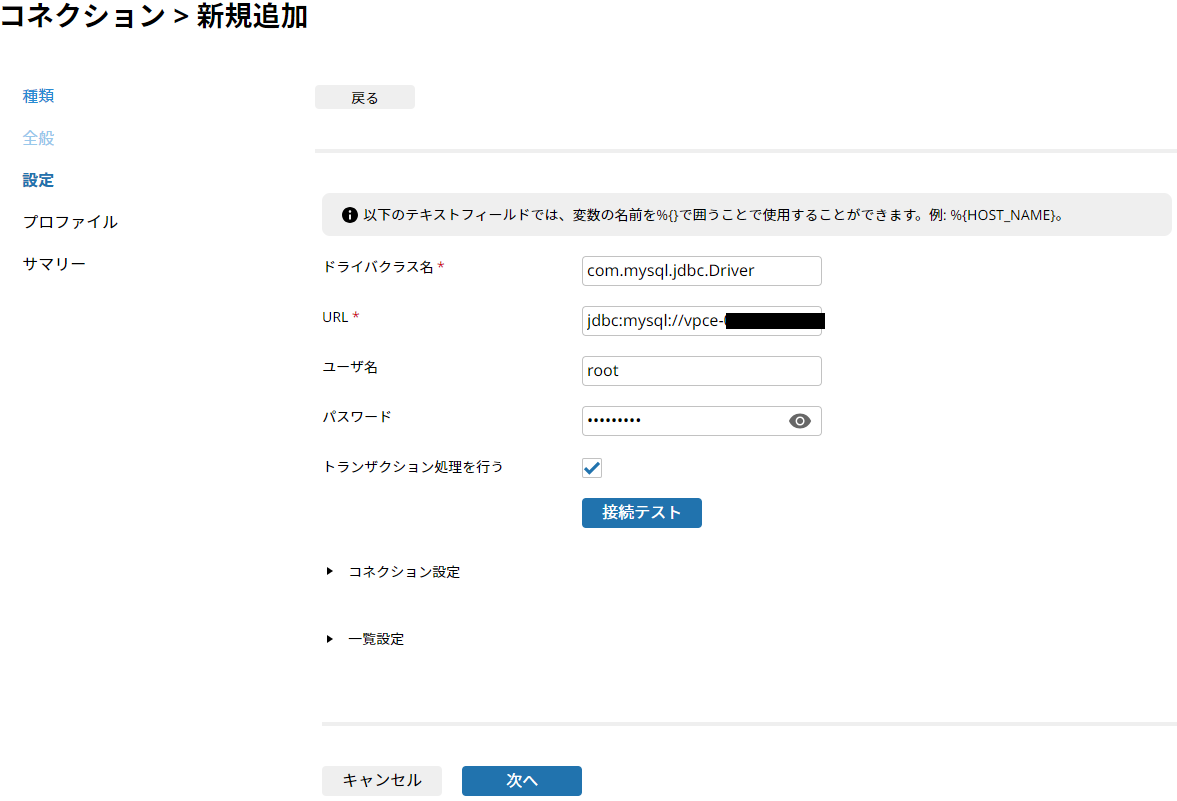
Task: Focus the ドライバクラス名 input field
Action: [700, 271]
